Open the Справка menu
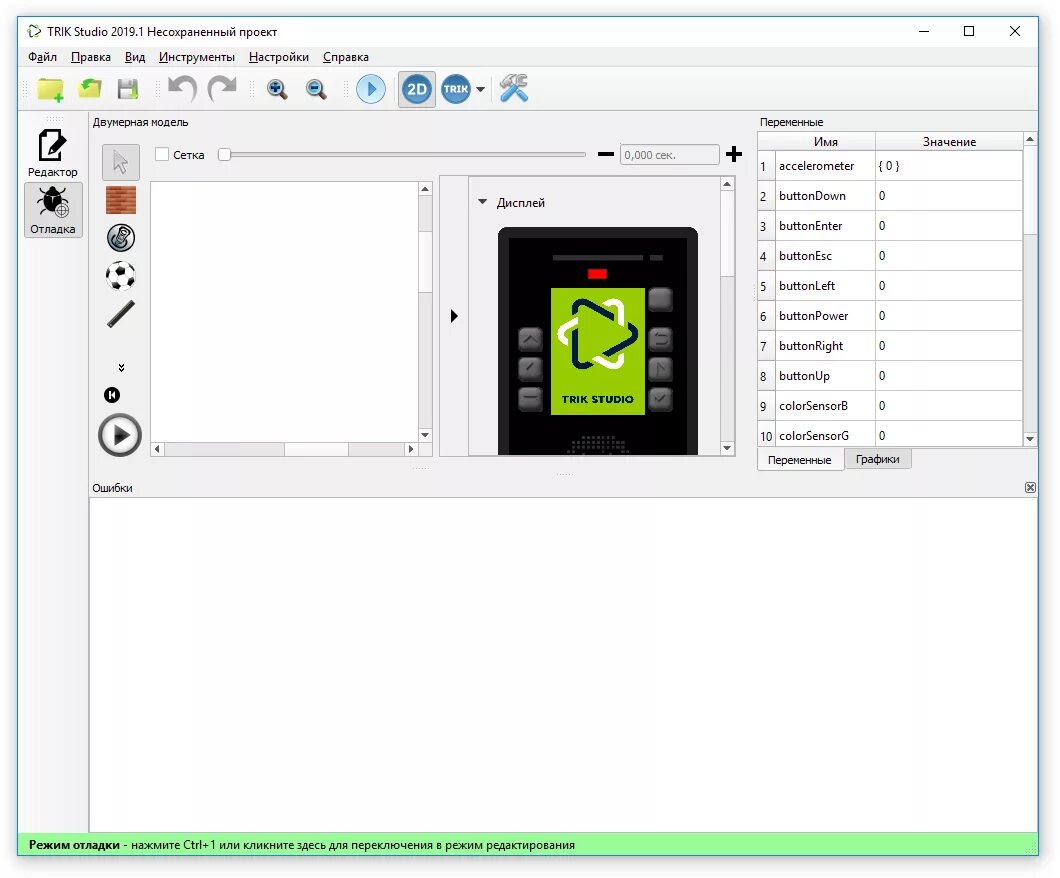Image resolution: width=1060 pixels, height=878 pixels. click(345, 57)
